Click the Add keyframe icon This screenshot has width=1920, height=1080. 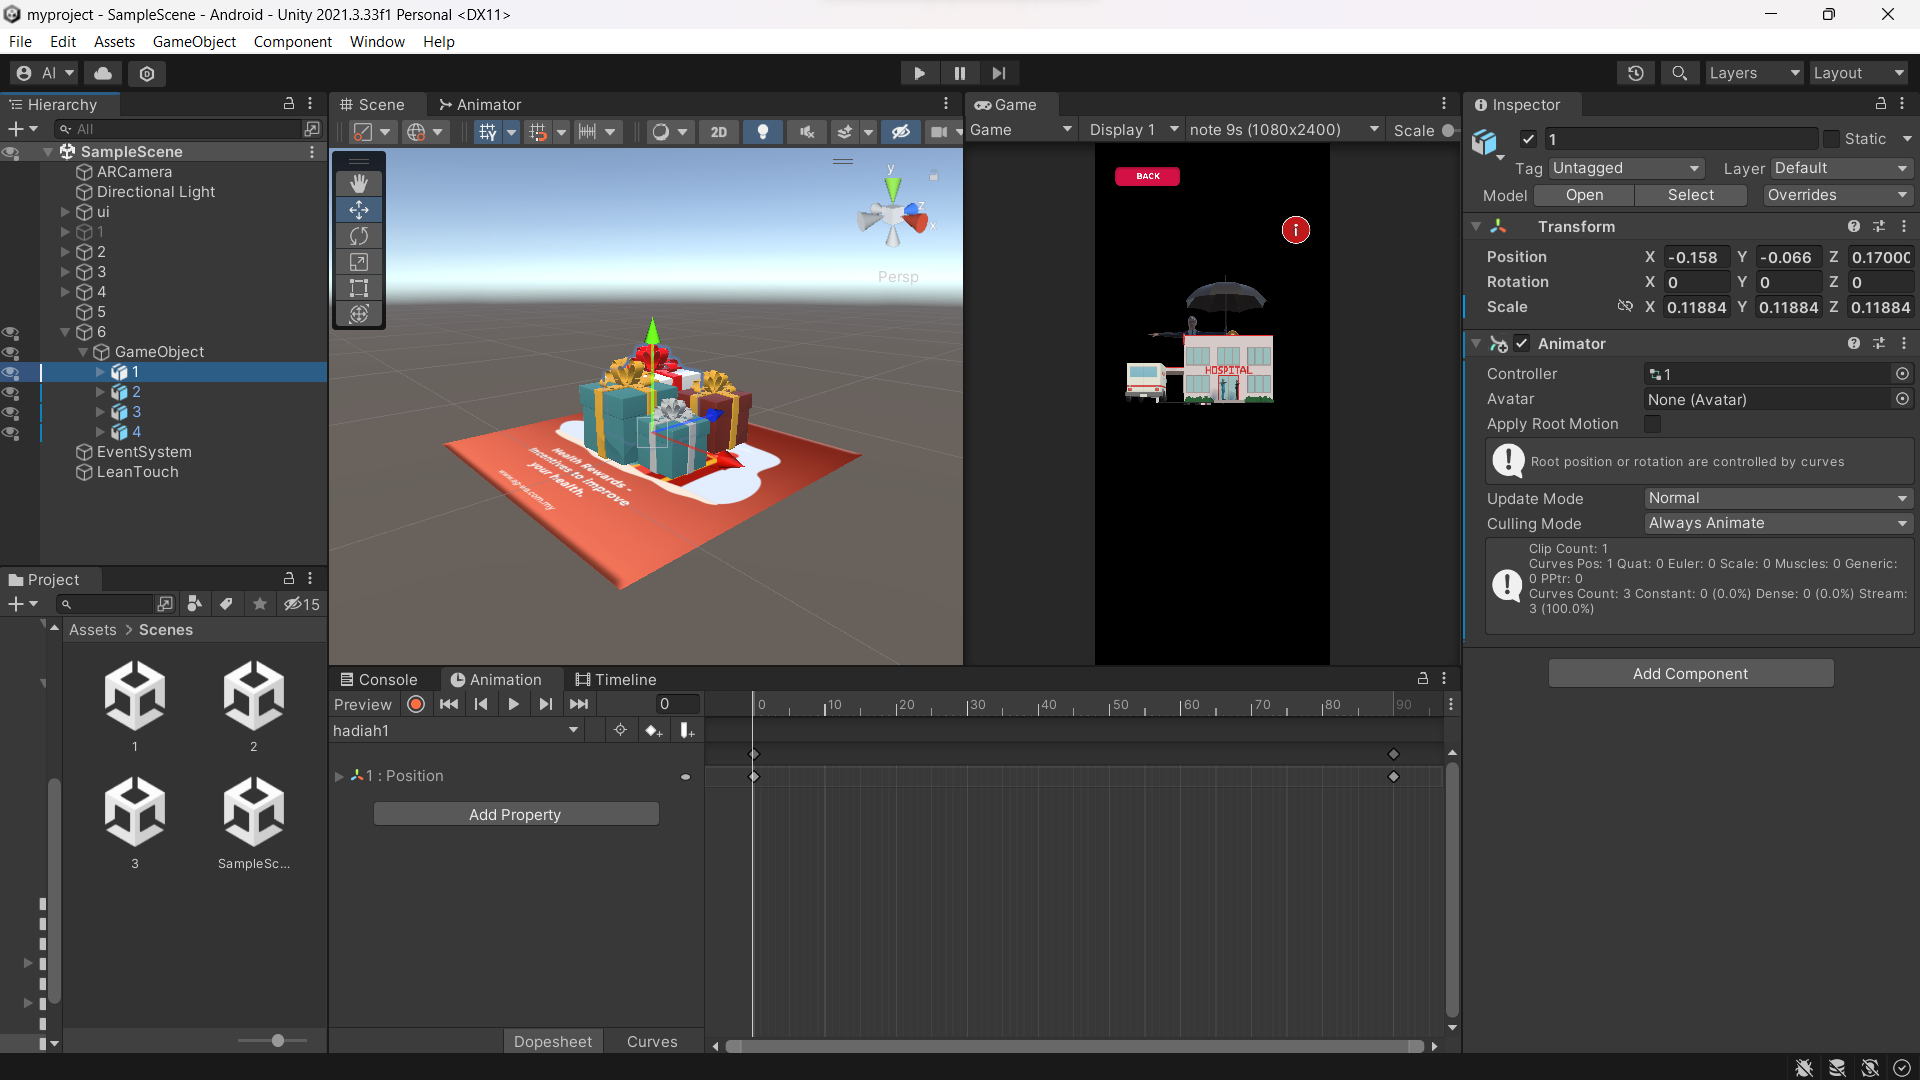[654, 731]
